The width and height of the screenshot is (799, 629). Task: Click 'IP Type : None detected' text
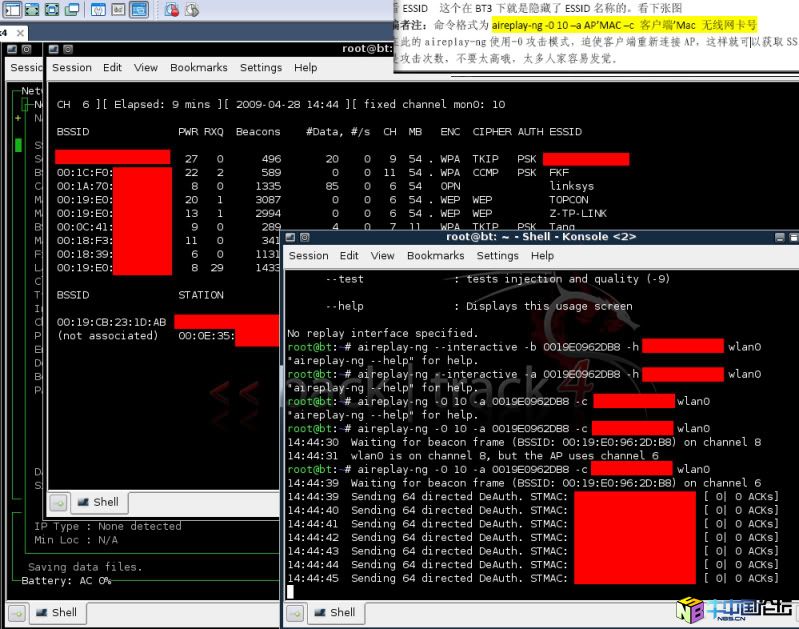point(108,526)
